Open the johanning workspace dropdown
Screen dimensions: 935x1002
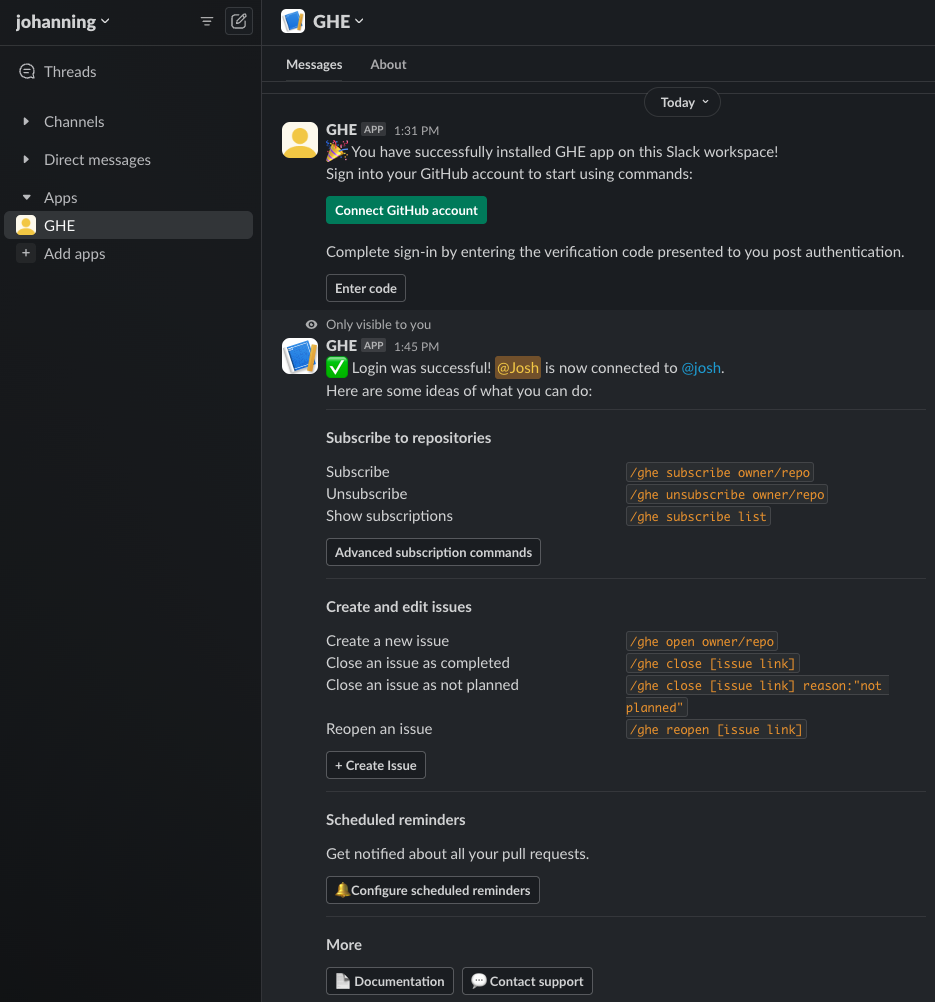point(63,22)
